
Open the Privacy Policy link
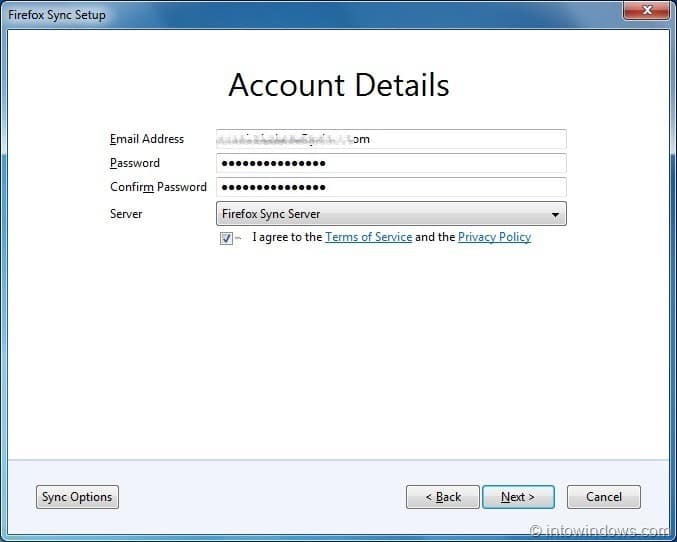[494, 237]
